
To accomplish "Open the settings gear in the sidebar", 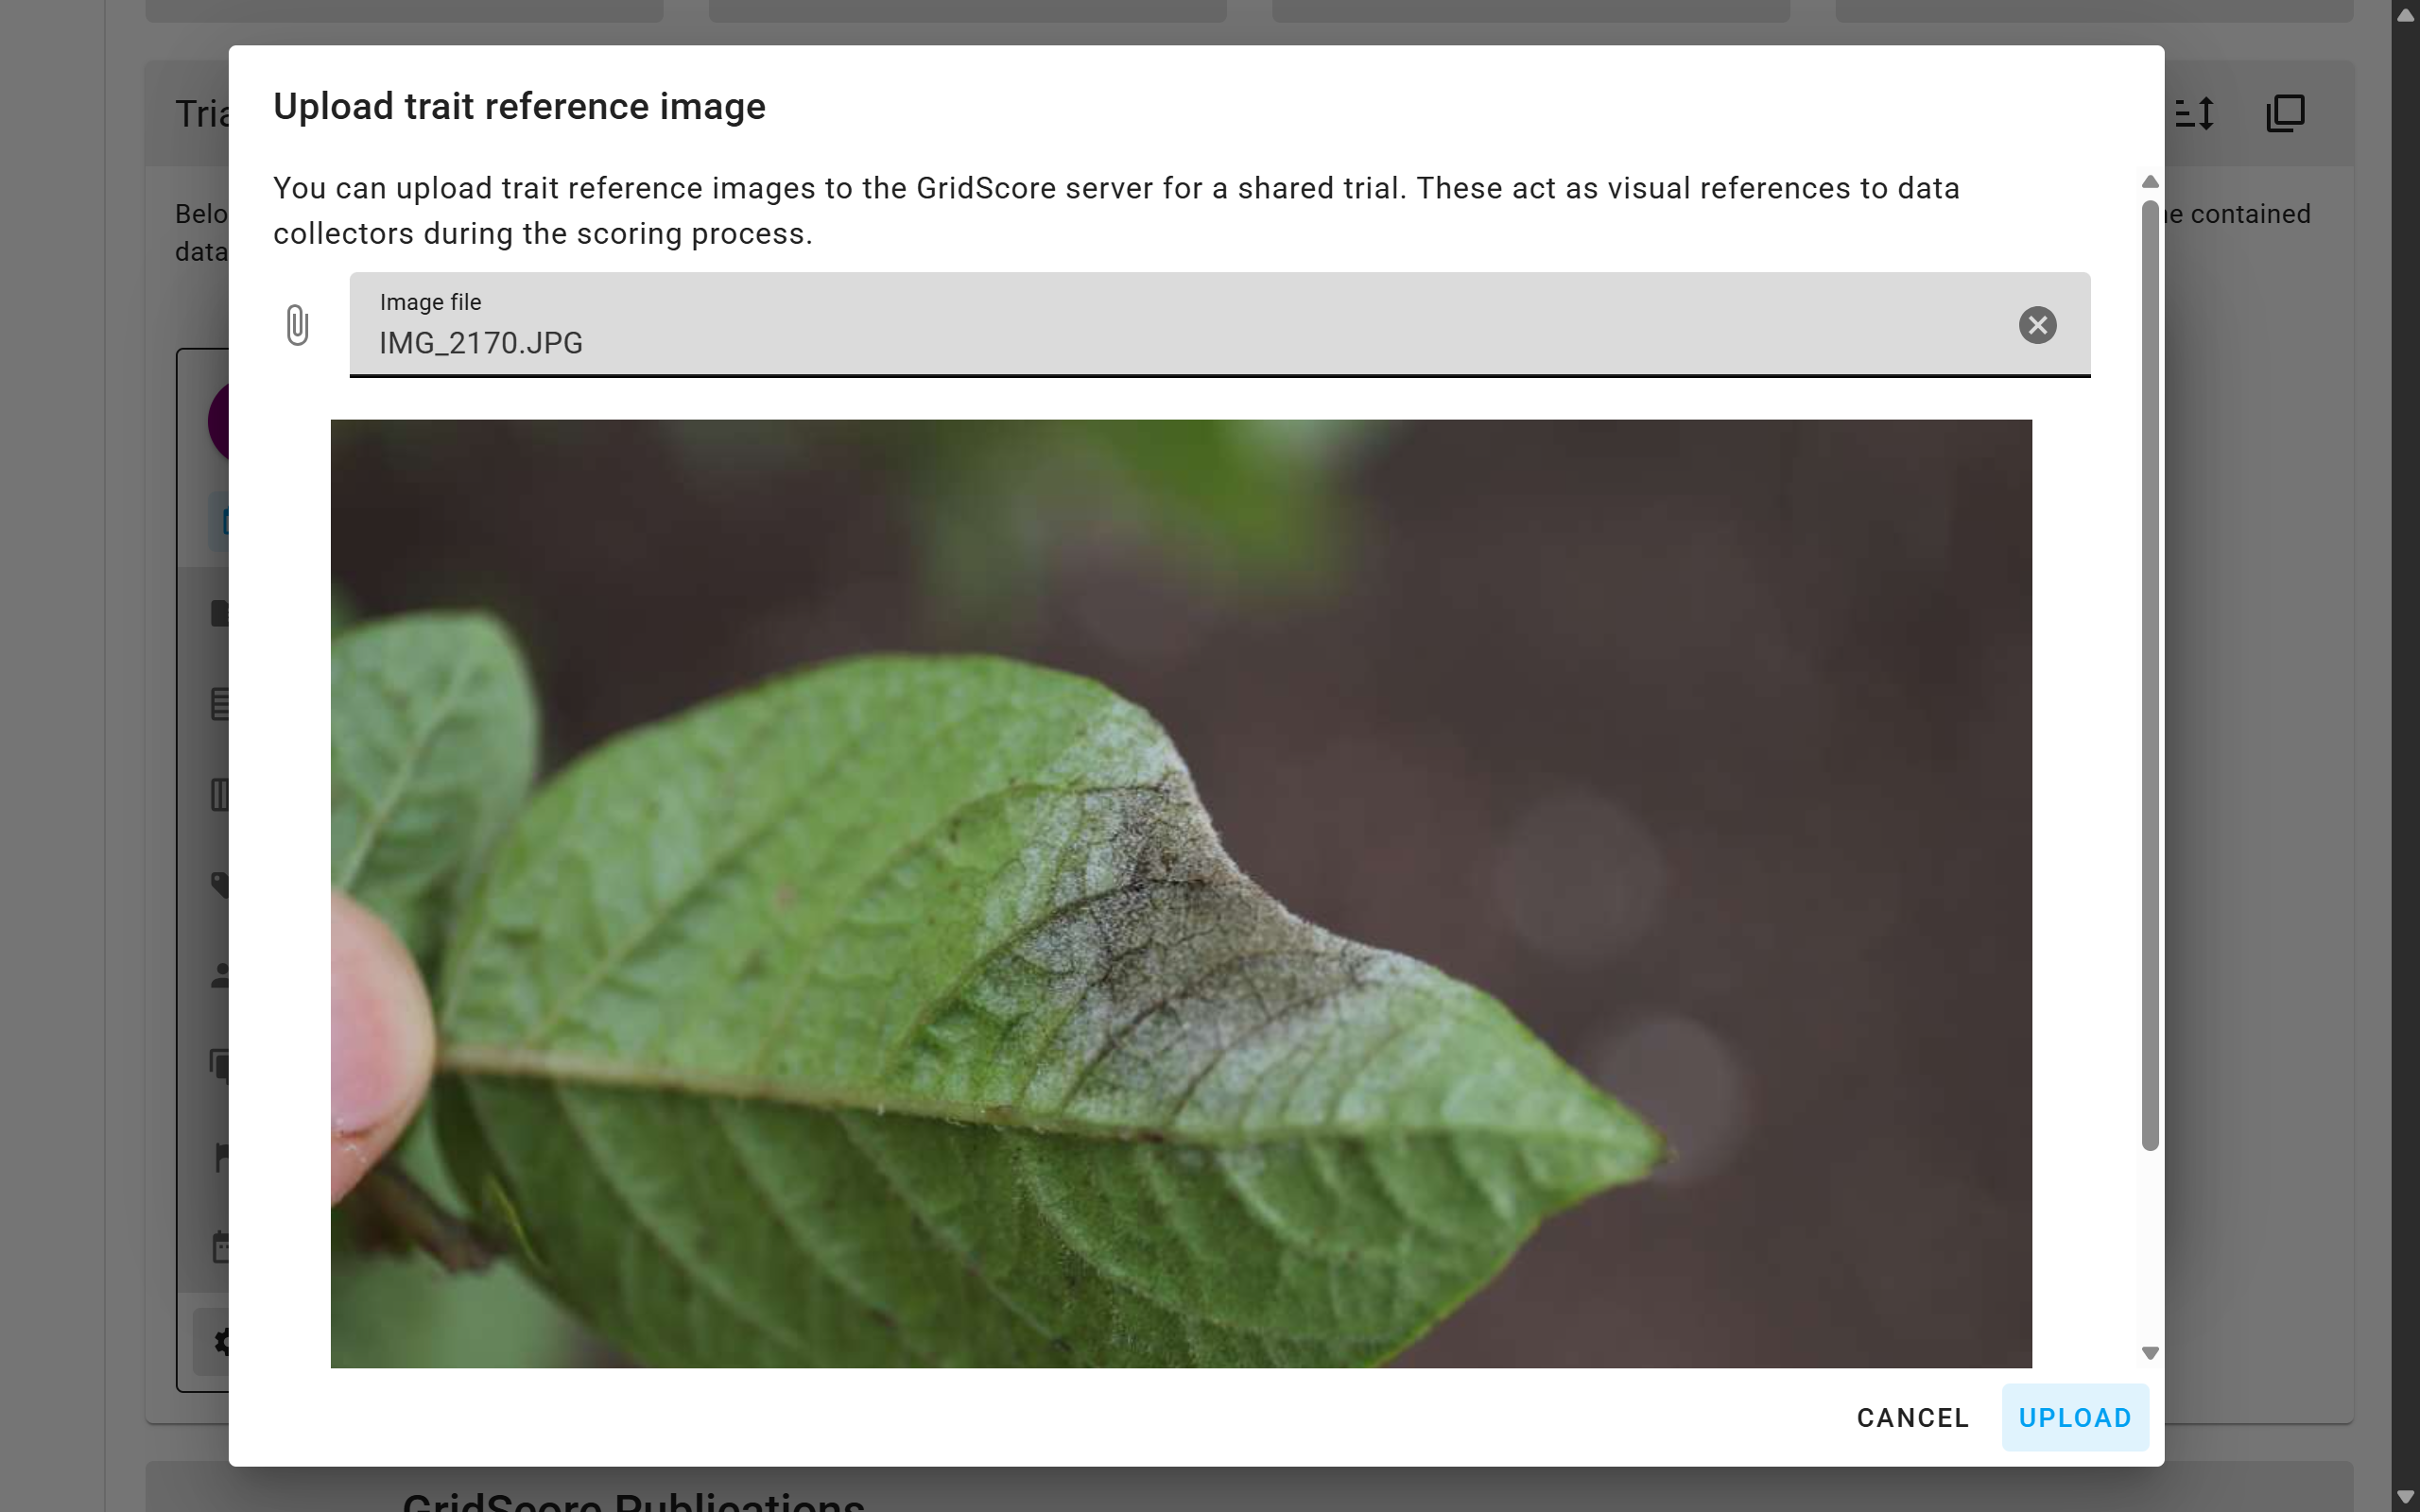I will [222, 1342].
